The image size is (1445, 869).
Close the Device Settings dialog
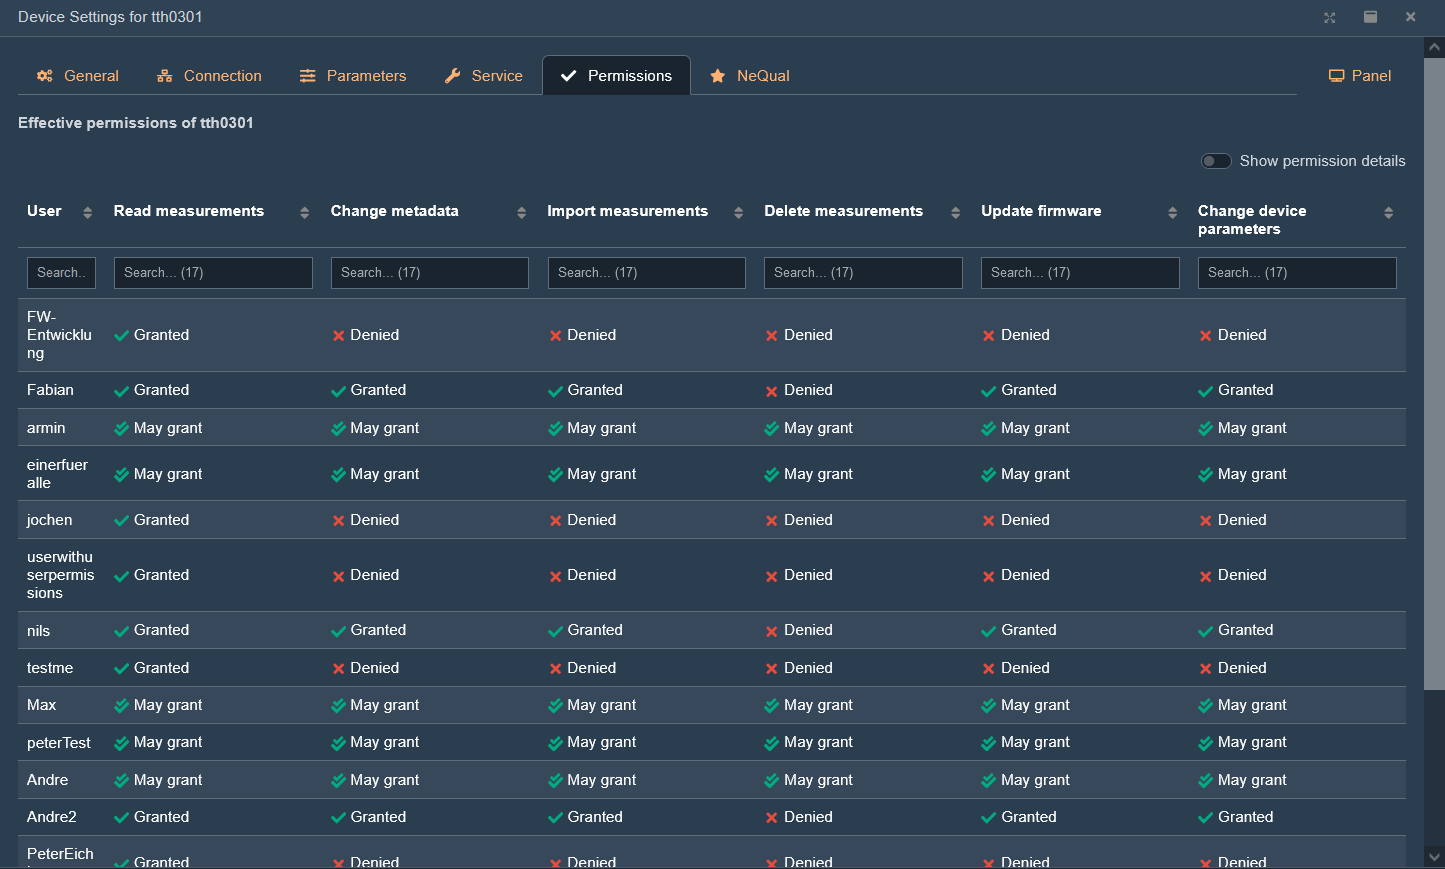coord(1410,17)
